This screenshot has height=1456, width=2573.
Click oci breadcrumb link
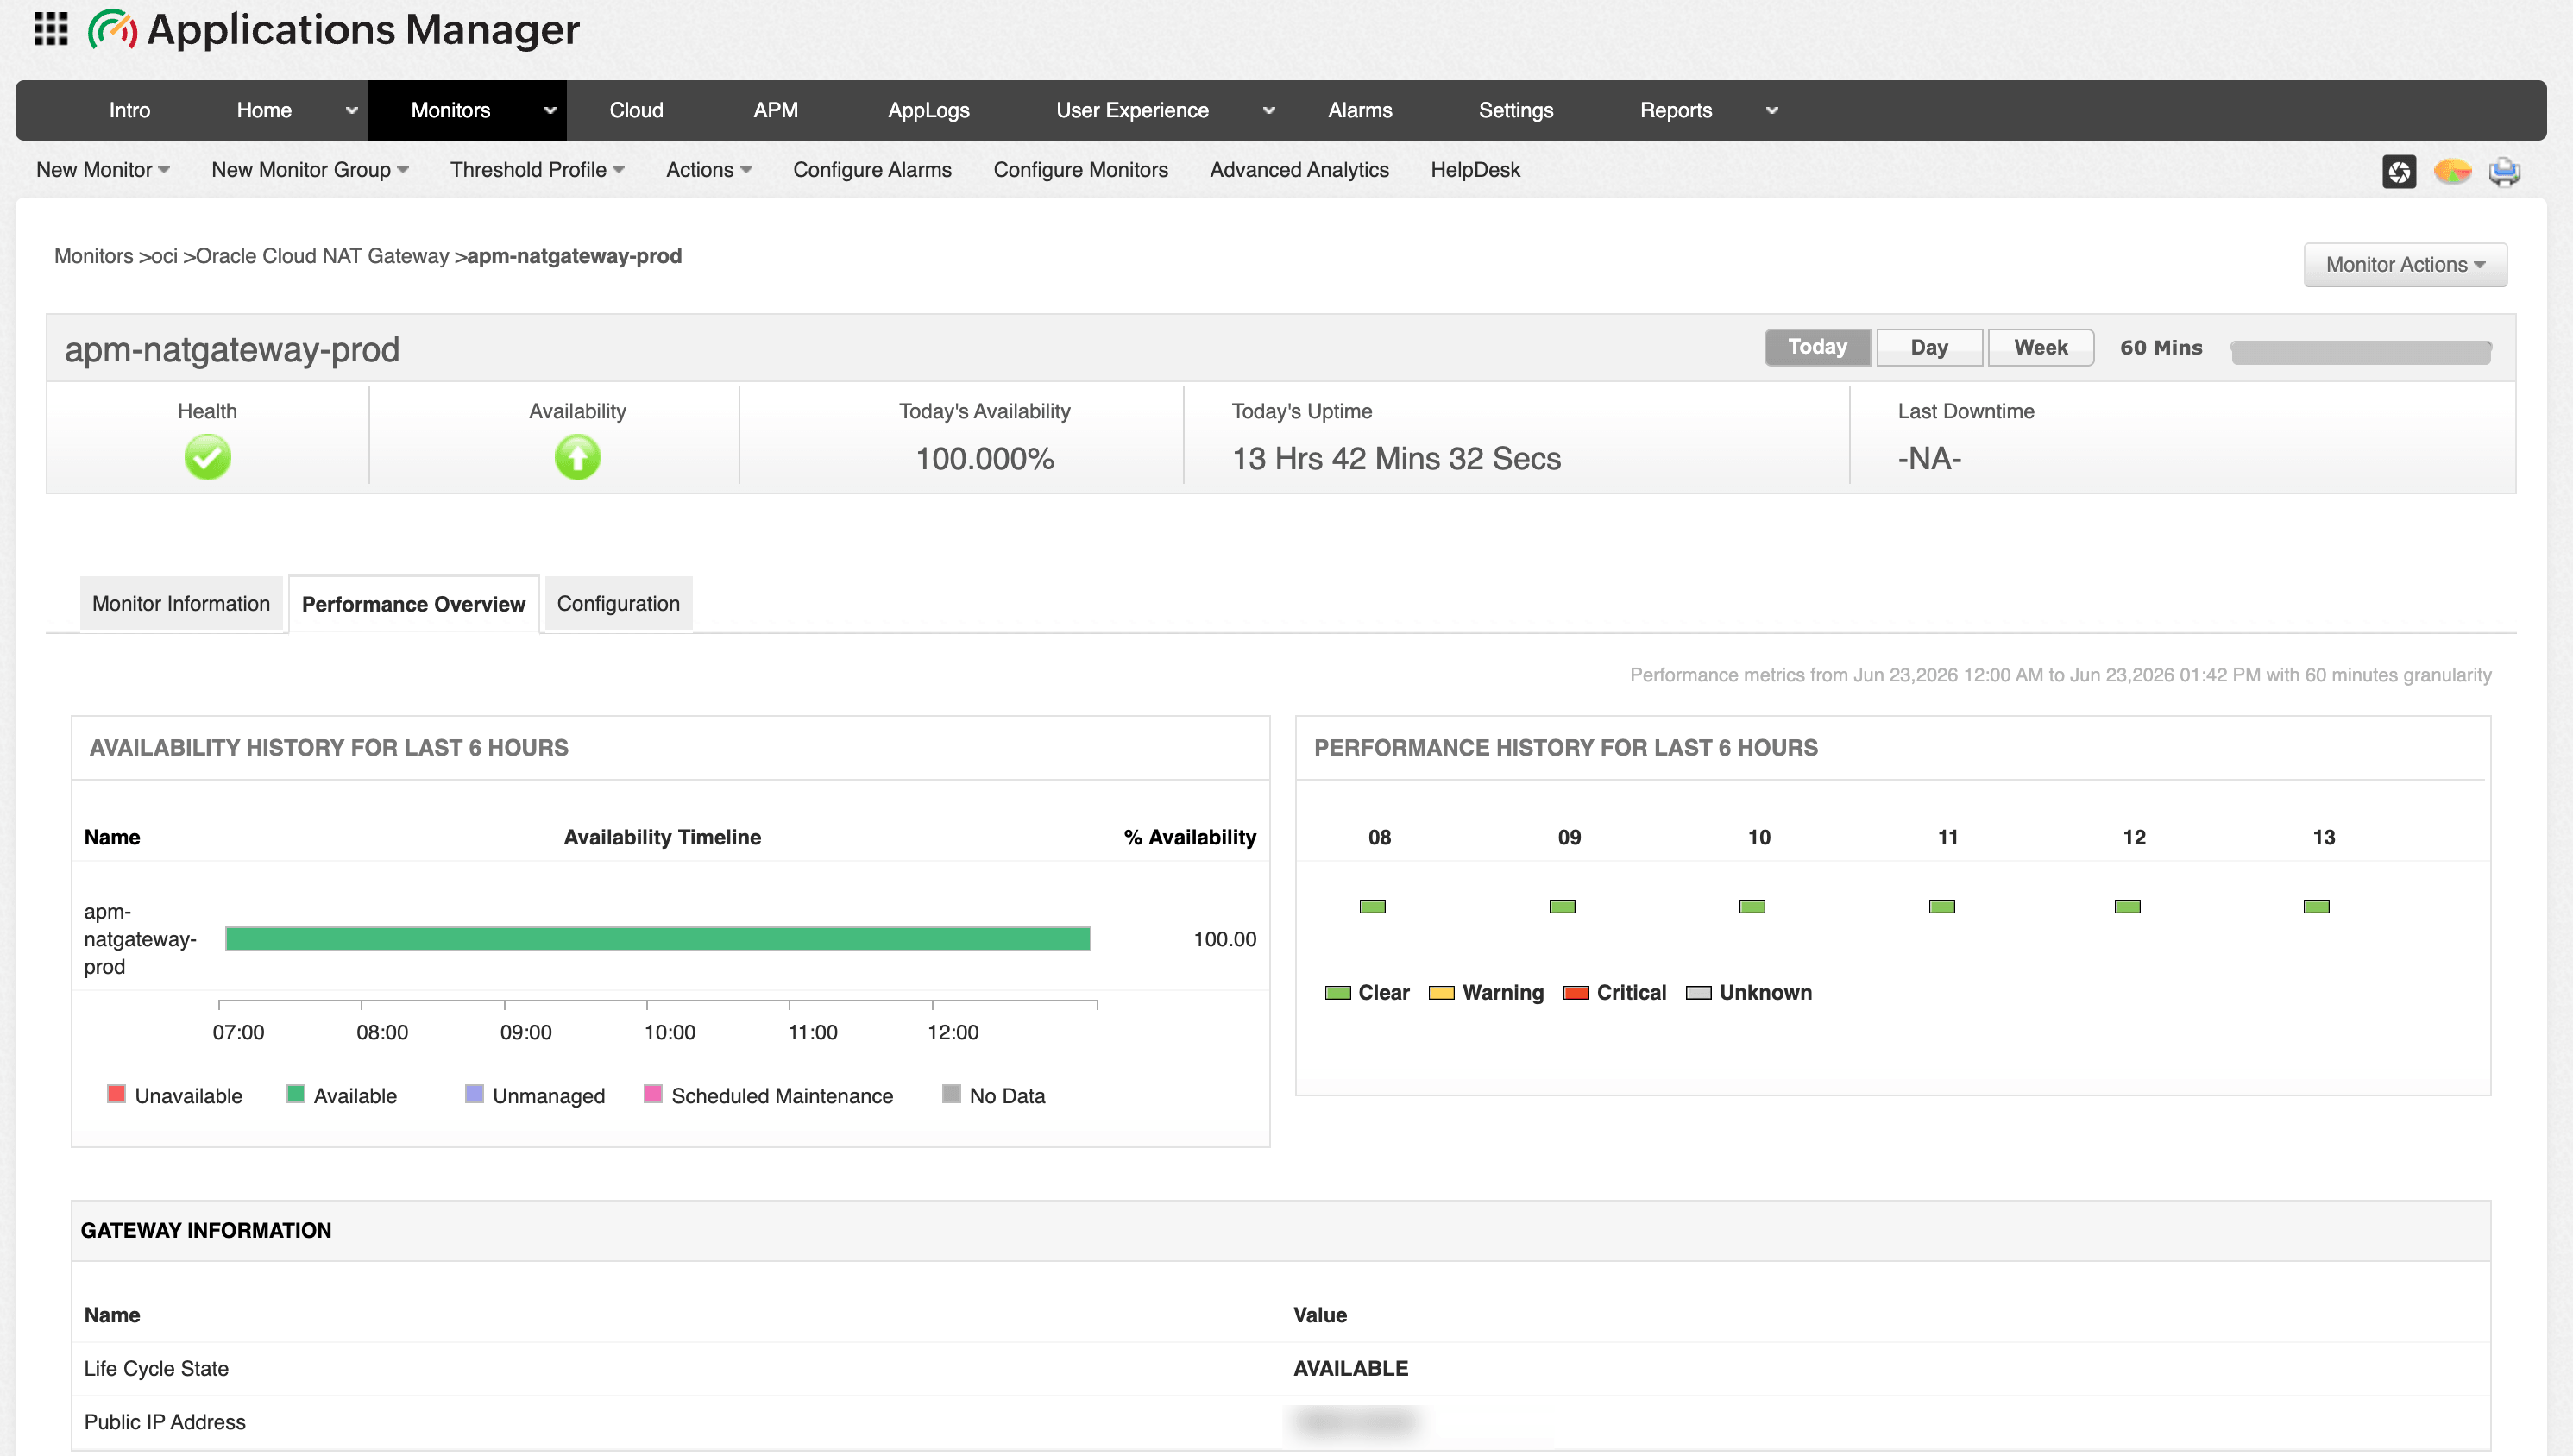coord(164,256)
